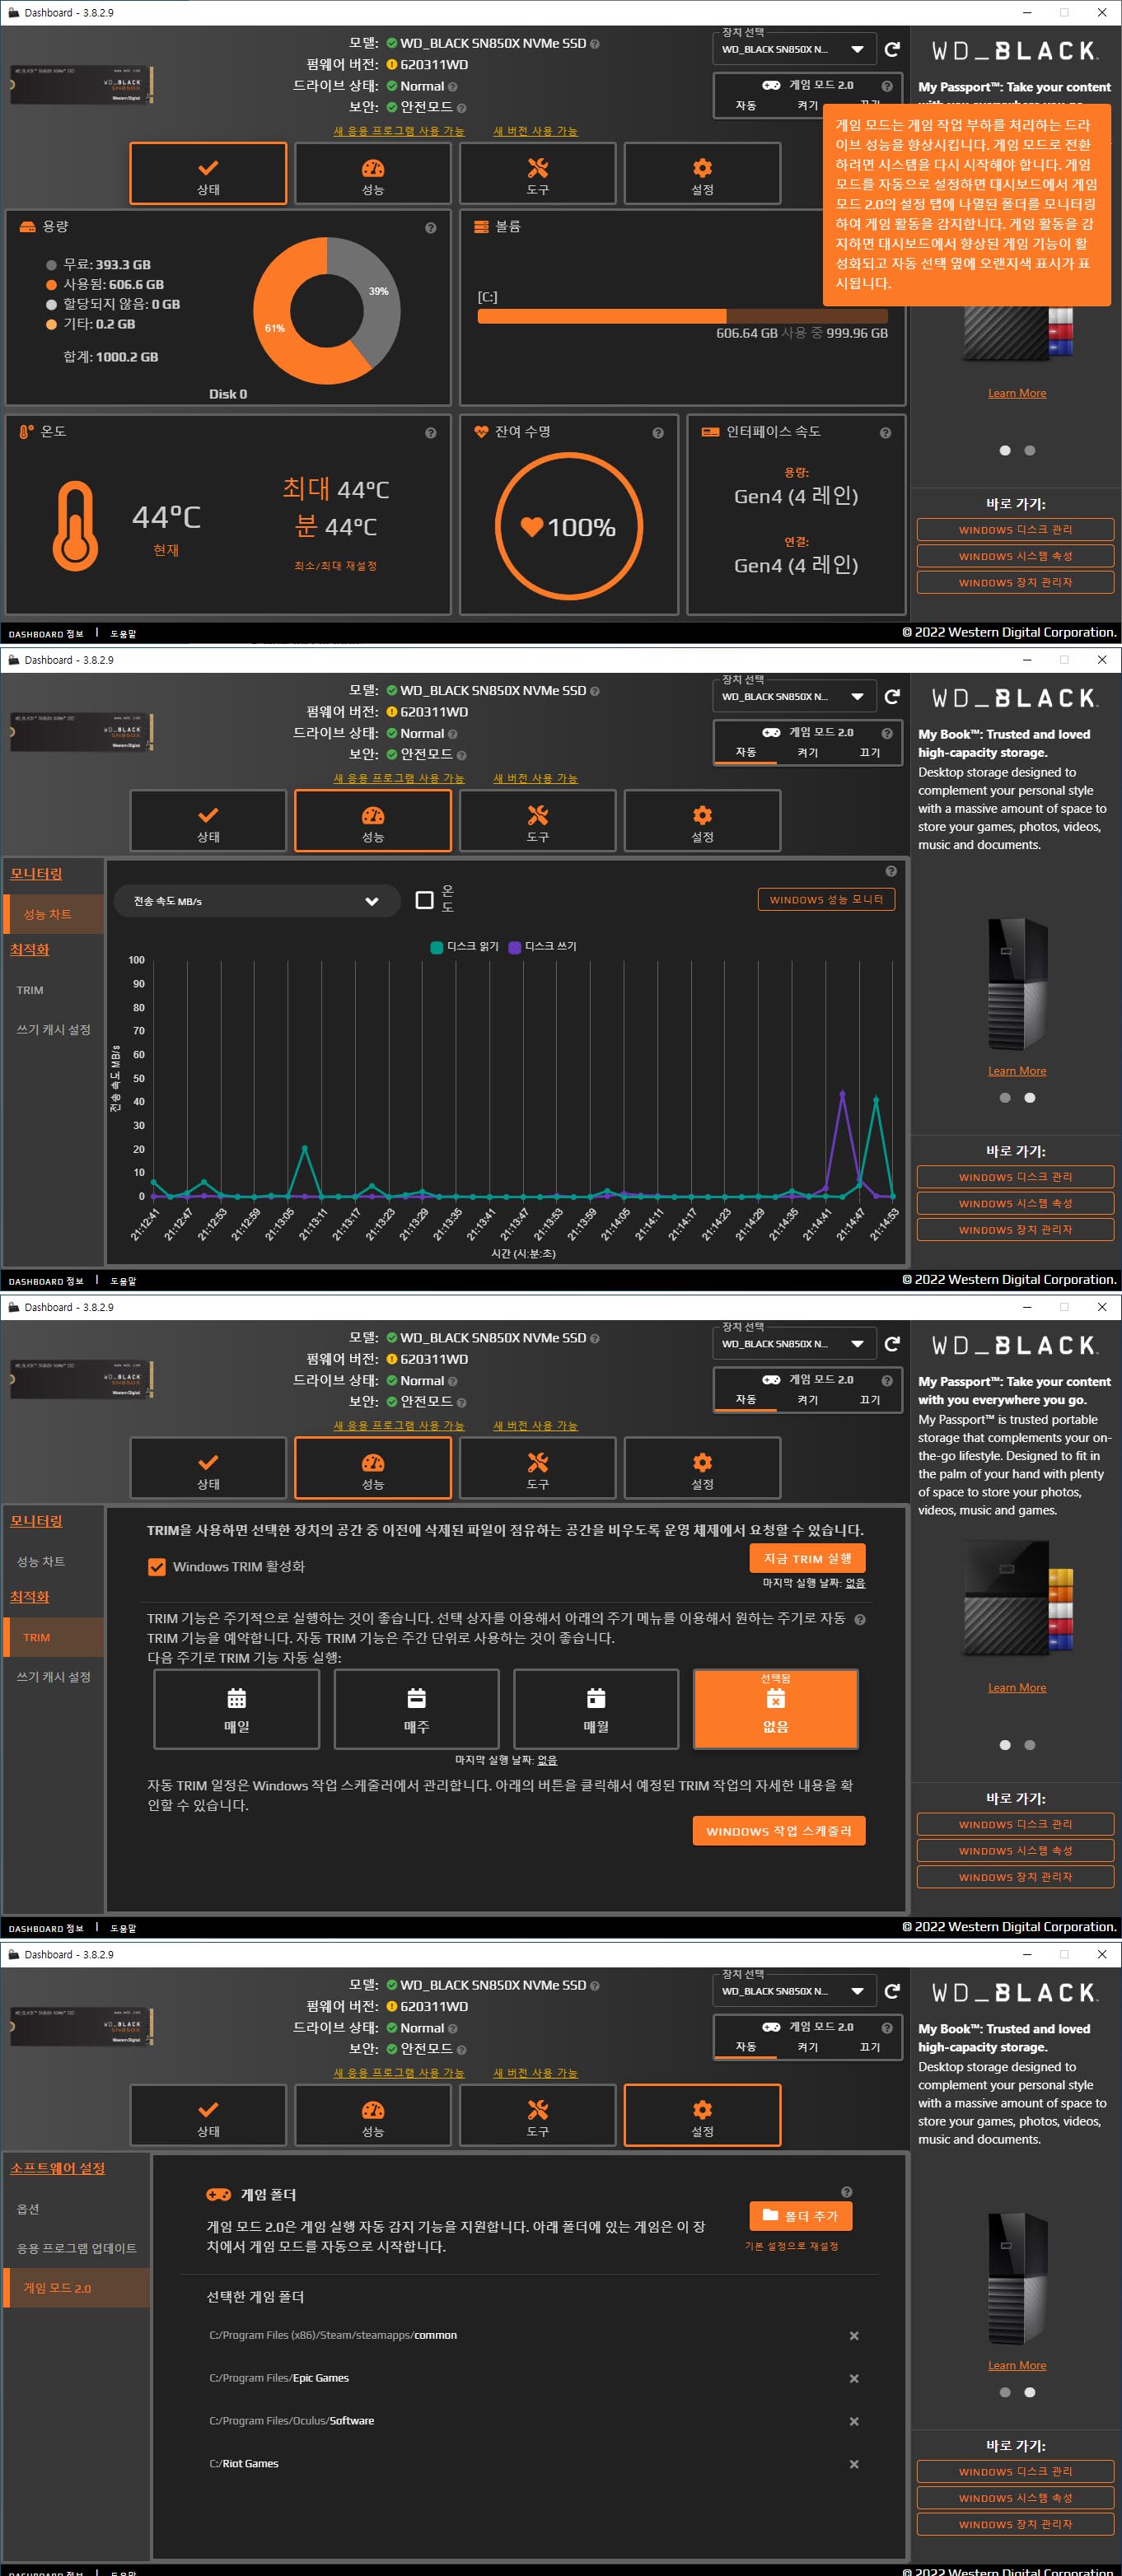Click the 폴더 추가 button

801,2216
